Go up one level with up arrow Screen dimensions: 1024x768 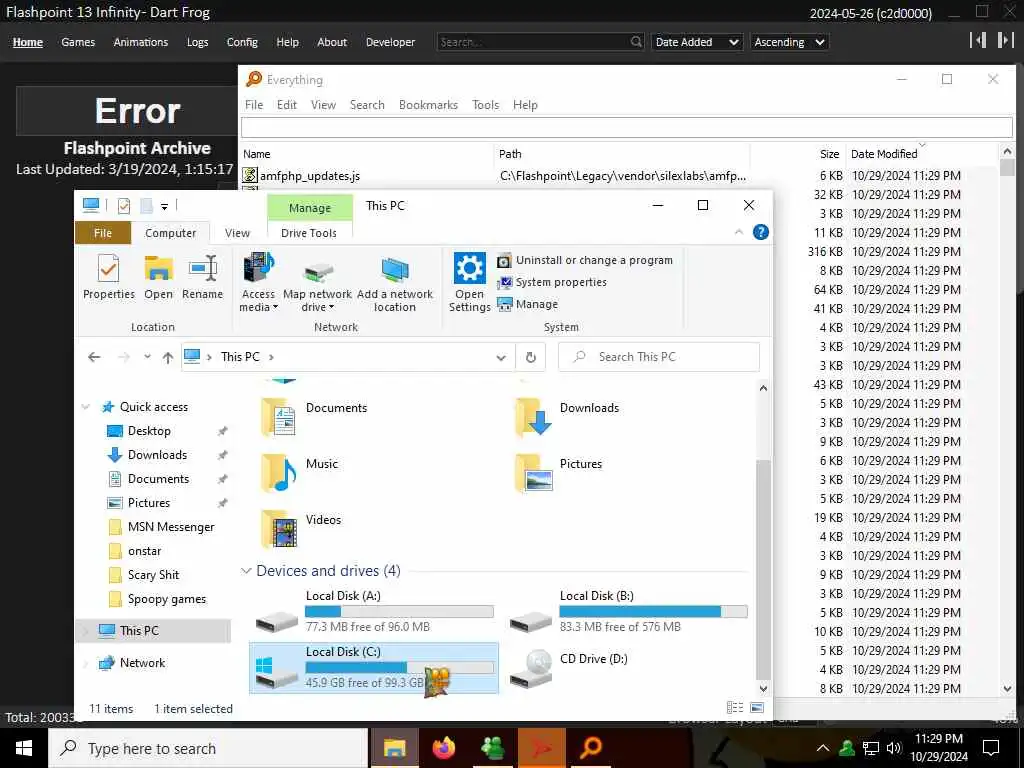tap(168, 357)
